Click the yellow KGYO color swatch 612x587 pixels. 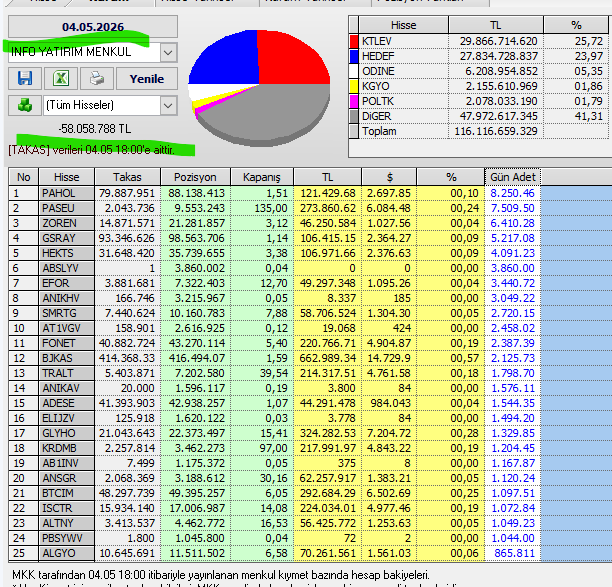pyautogui.click(x=354, y=86)
